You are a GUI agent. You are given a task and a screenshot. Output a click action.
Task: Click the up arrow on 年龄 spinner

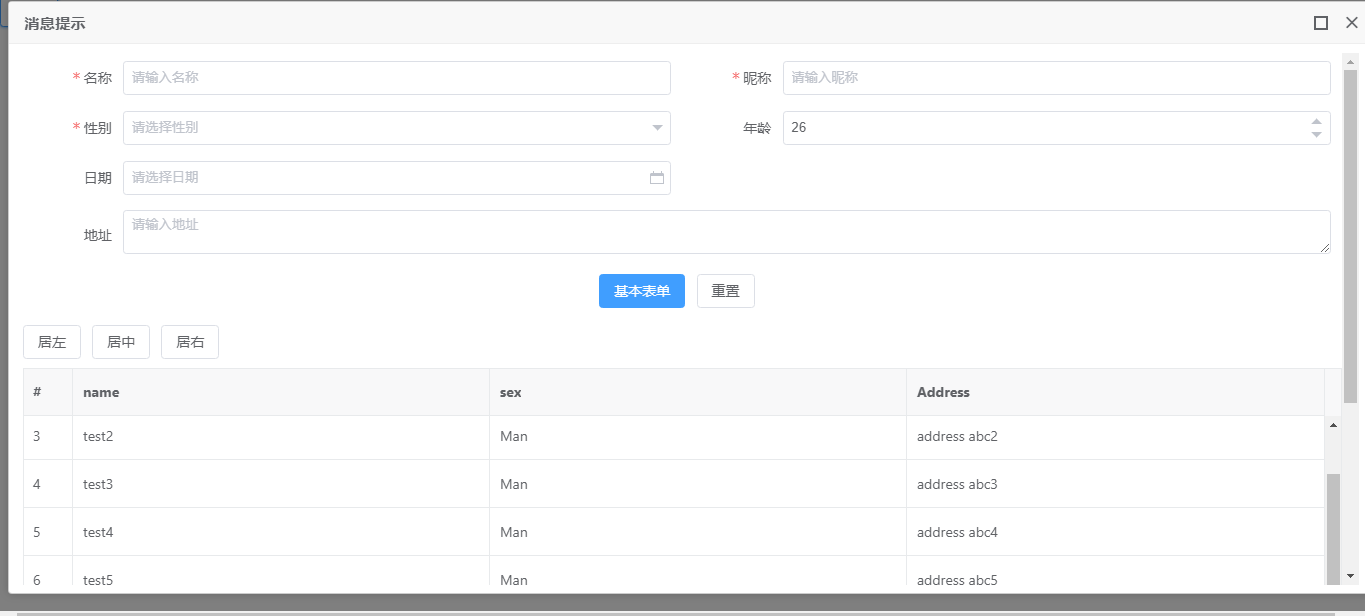(1317, 121)
